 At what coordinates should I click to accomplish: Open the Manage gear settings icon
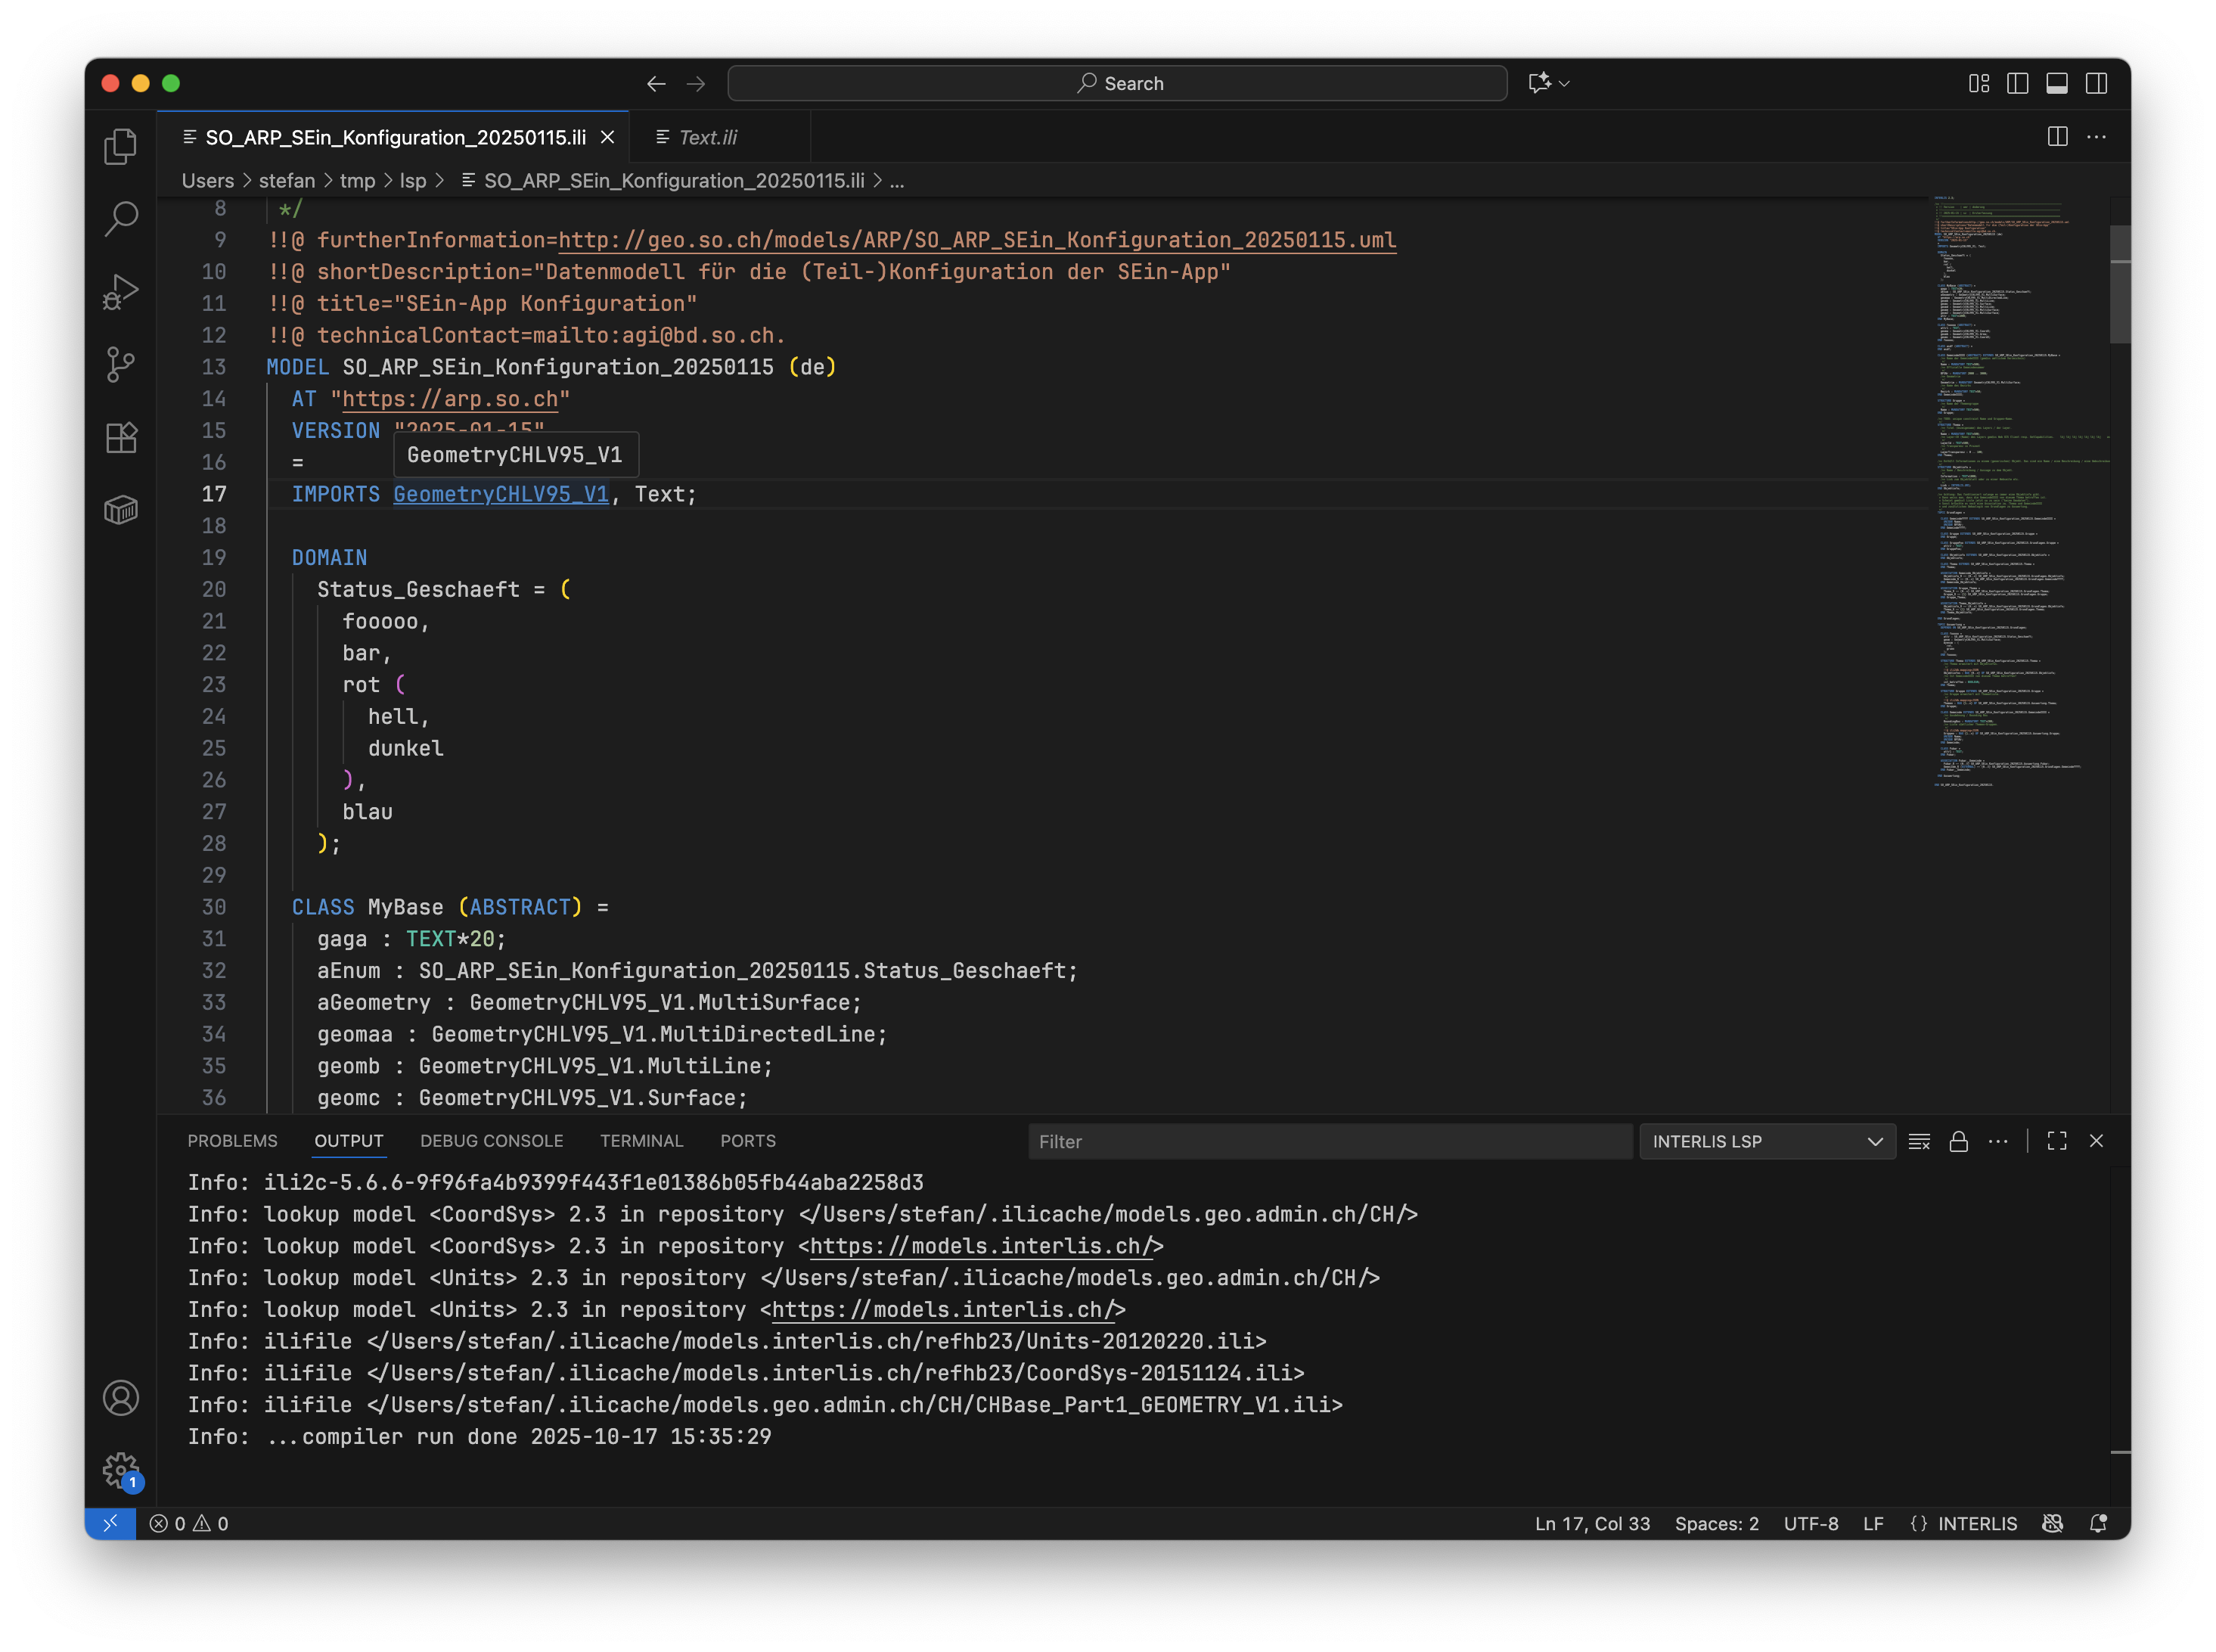click(120, 1470)
